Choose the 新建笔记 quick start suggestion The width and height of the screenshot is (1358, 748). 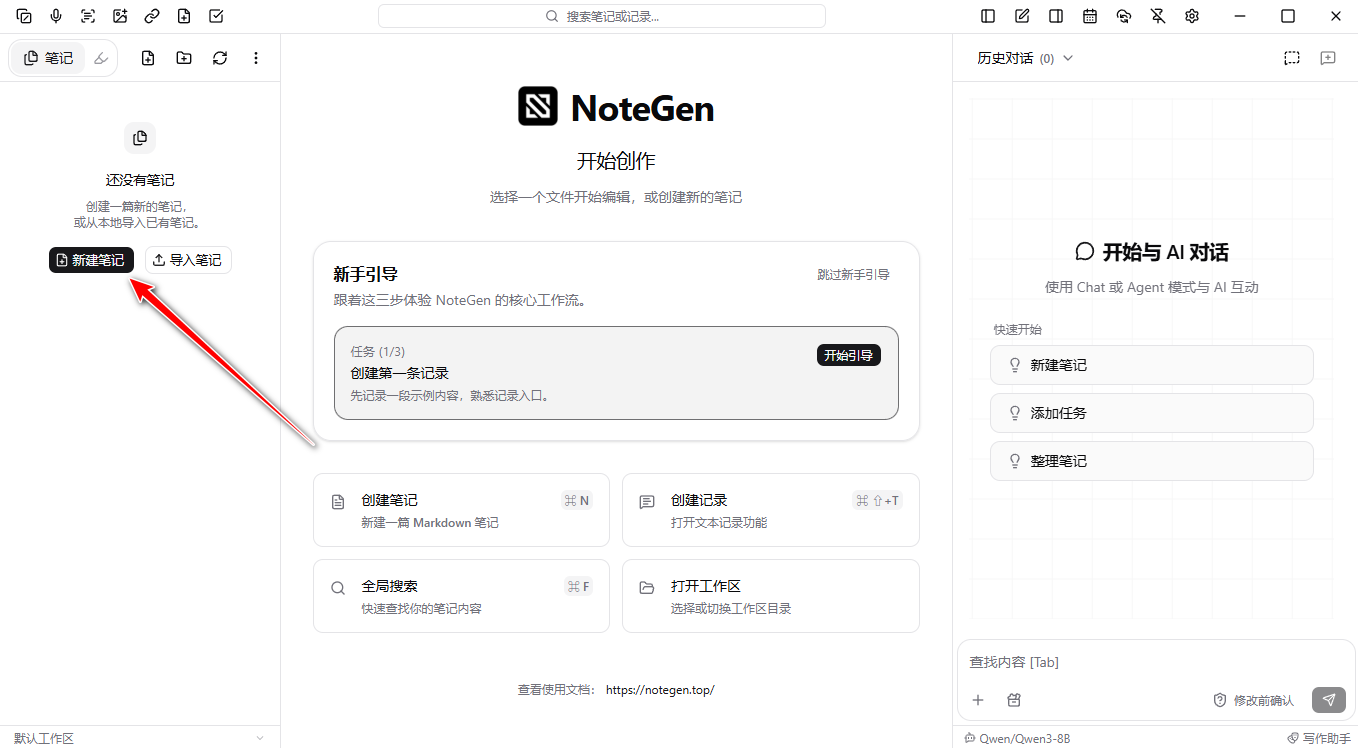1152,365
